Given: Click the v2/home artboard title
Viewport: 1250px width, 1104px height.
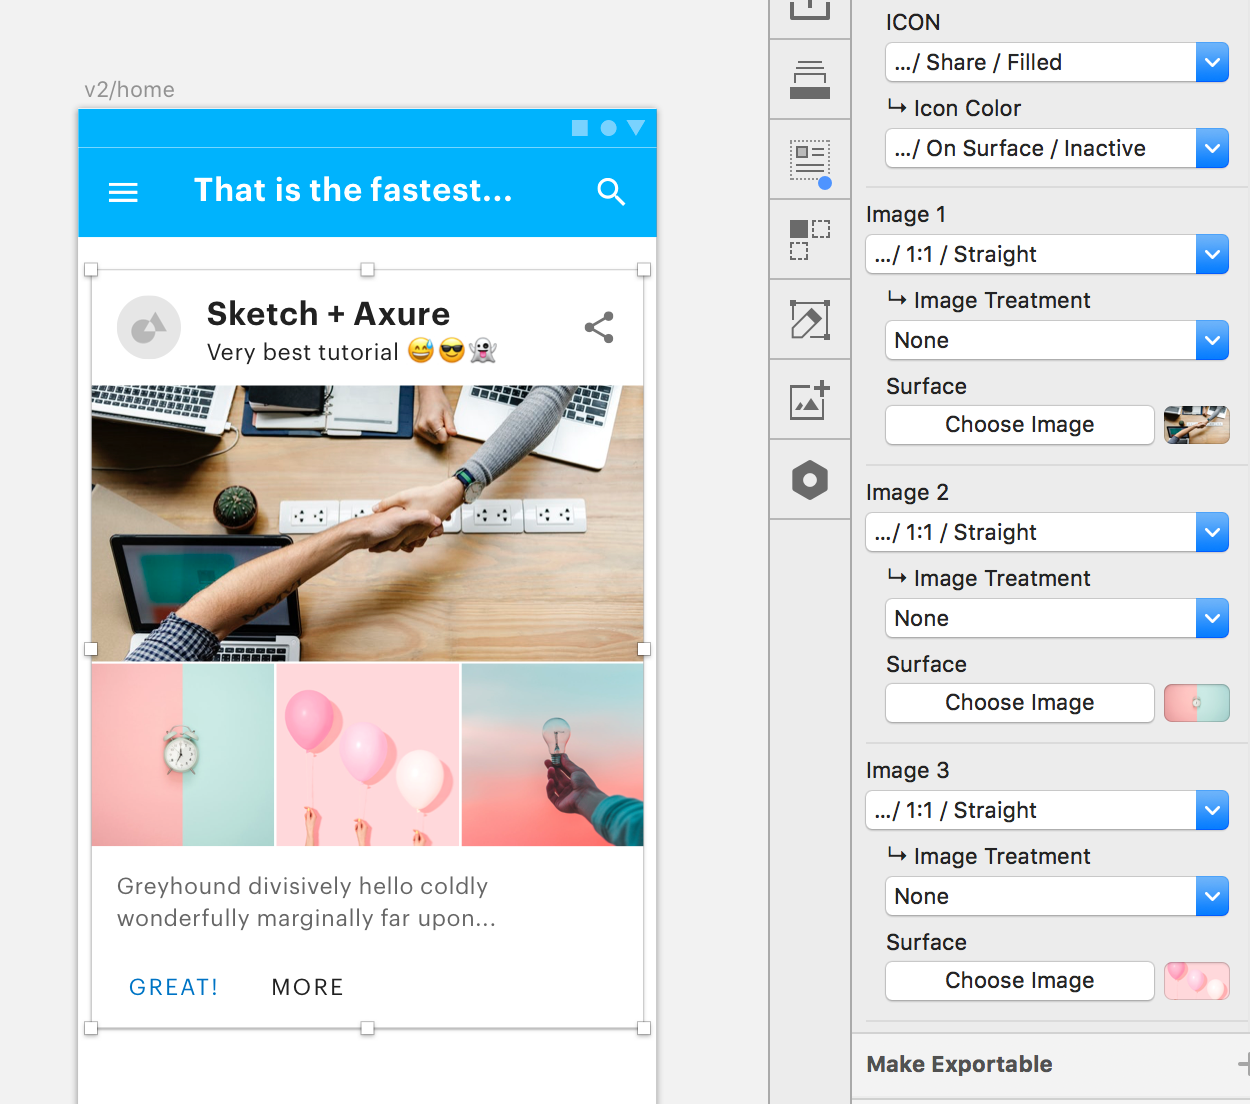Looking at the screenshot, I should click(129, 90).
